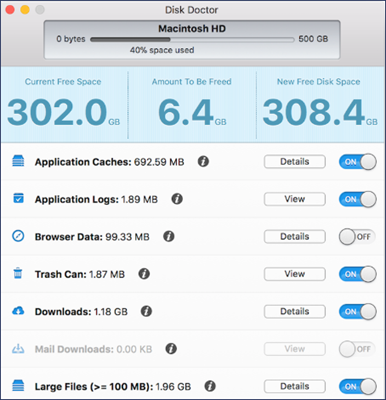Show info for Browser Data

[169, 236]
